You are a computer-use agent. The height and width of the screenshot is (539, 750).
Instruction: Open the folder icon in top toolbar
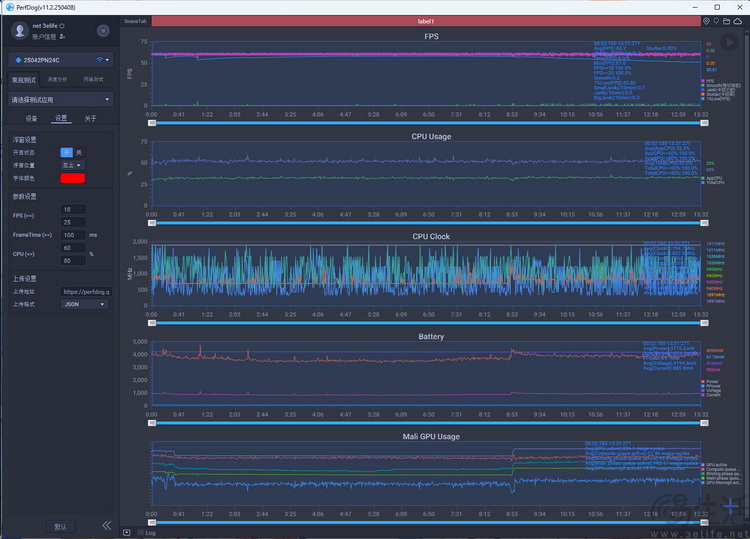point(727,21)
